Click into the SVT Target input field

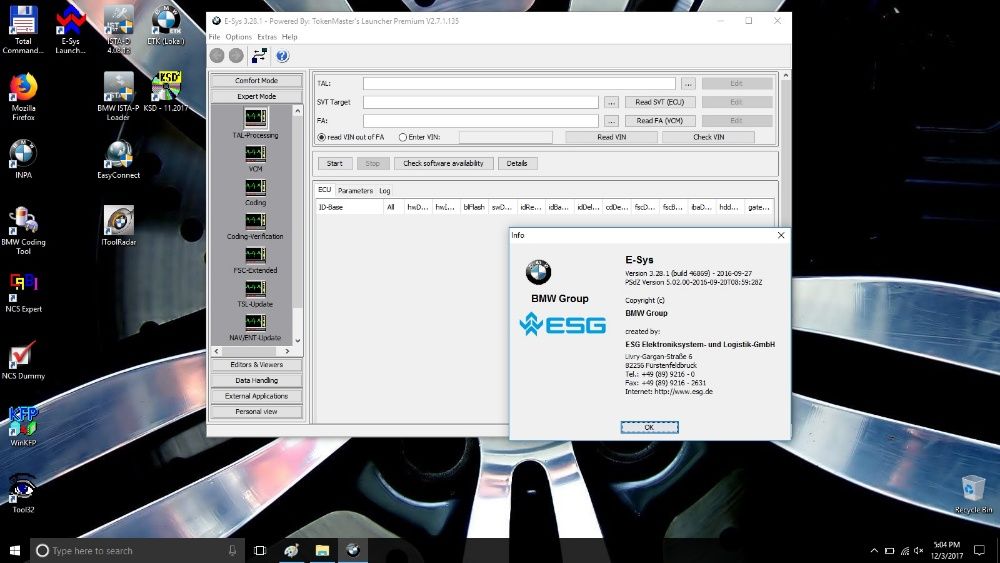click(481, 102)
